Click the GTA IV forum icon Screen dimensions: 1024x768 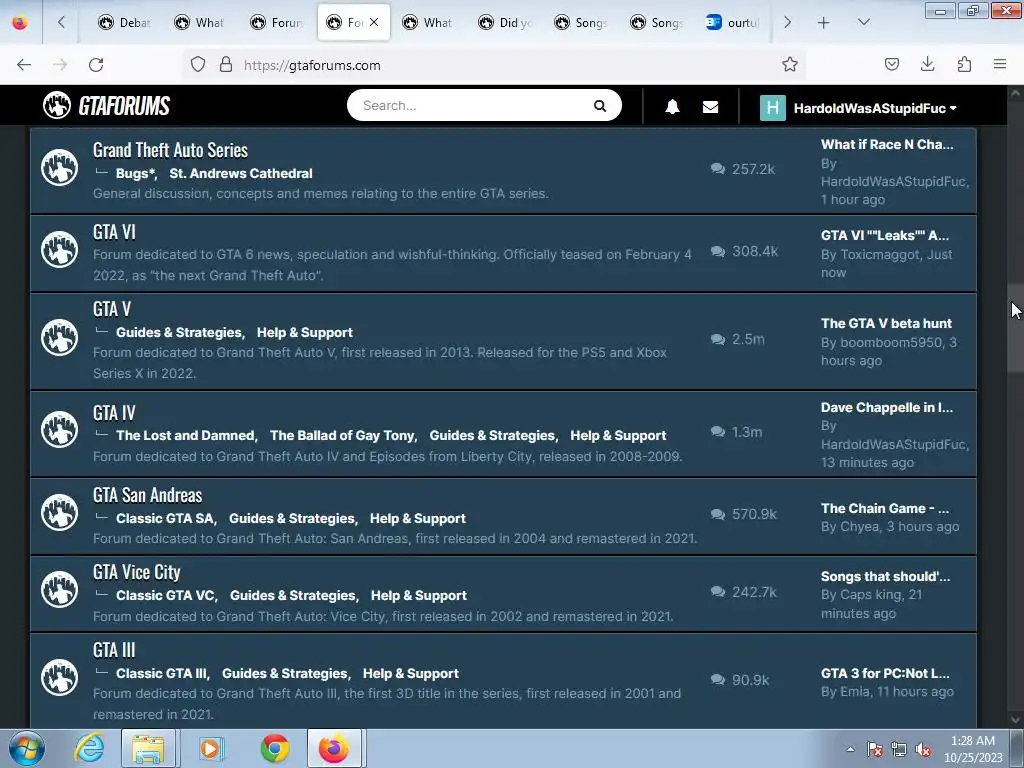point(59,429)
